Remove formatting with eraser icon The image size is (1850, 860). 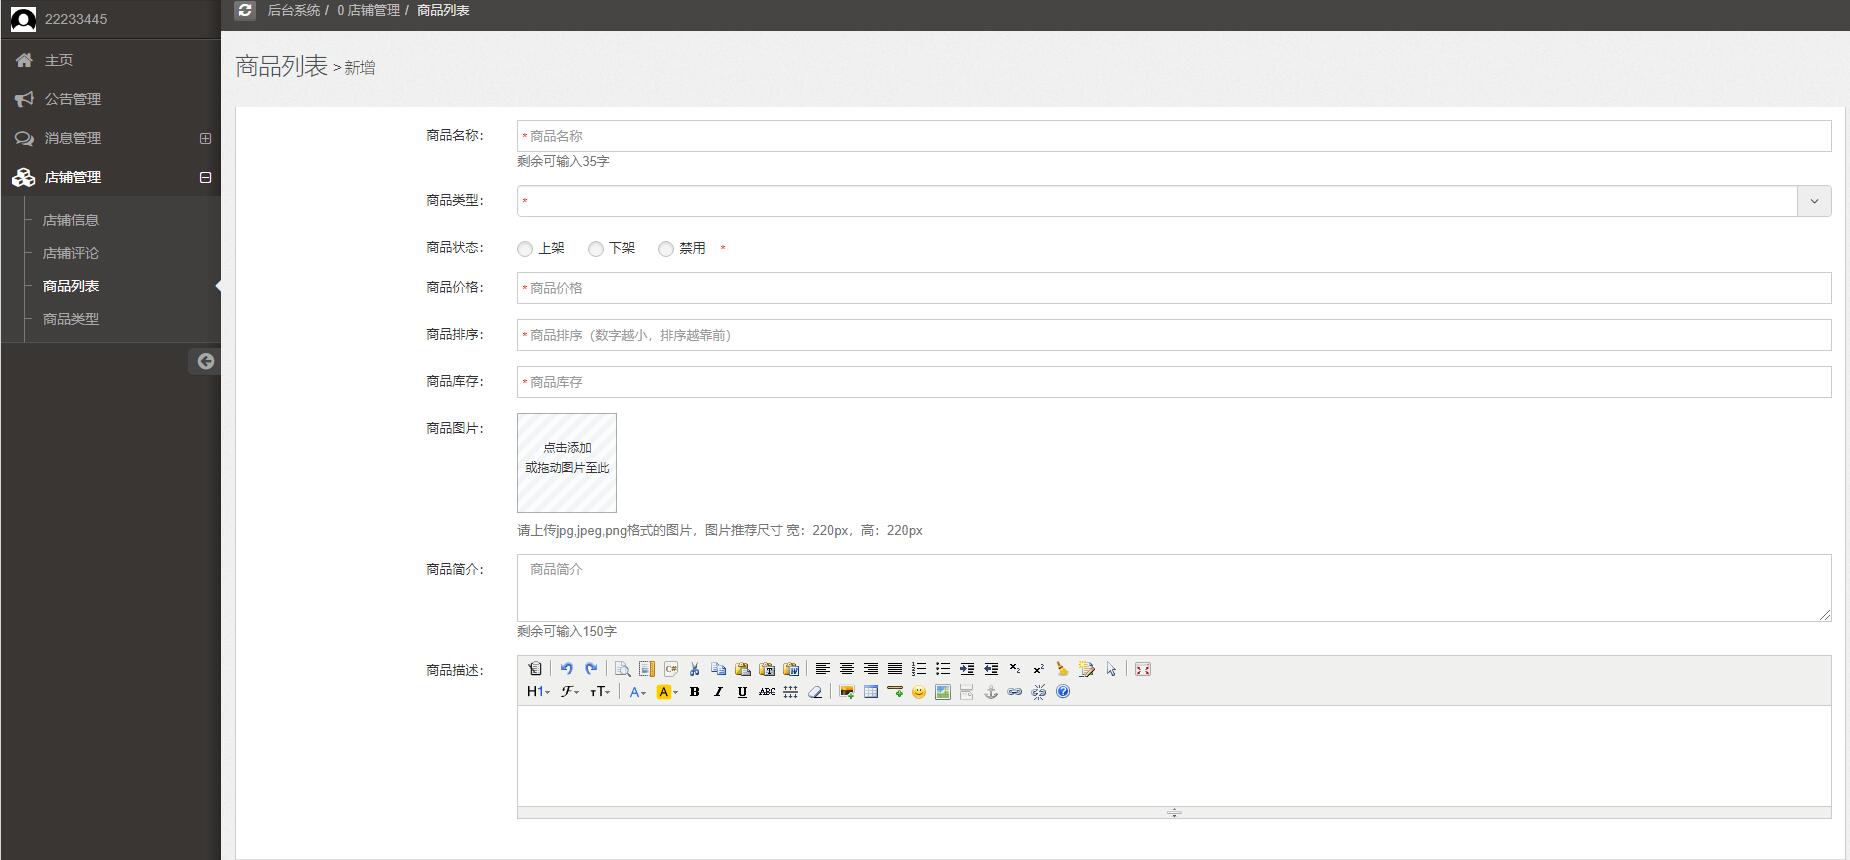pos(815,692)
